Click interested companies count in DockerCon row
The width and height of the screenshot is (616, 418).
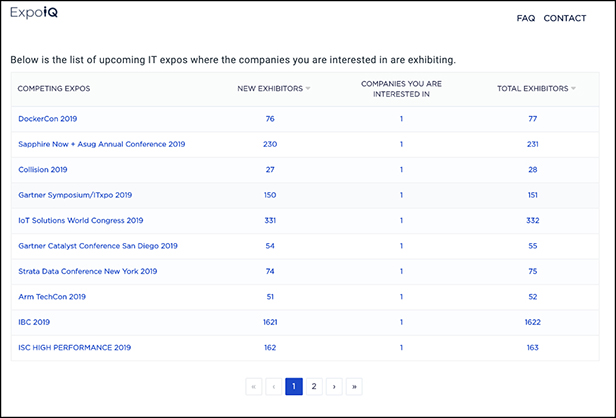click(x=401, y=119)
